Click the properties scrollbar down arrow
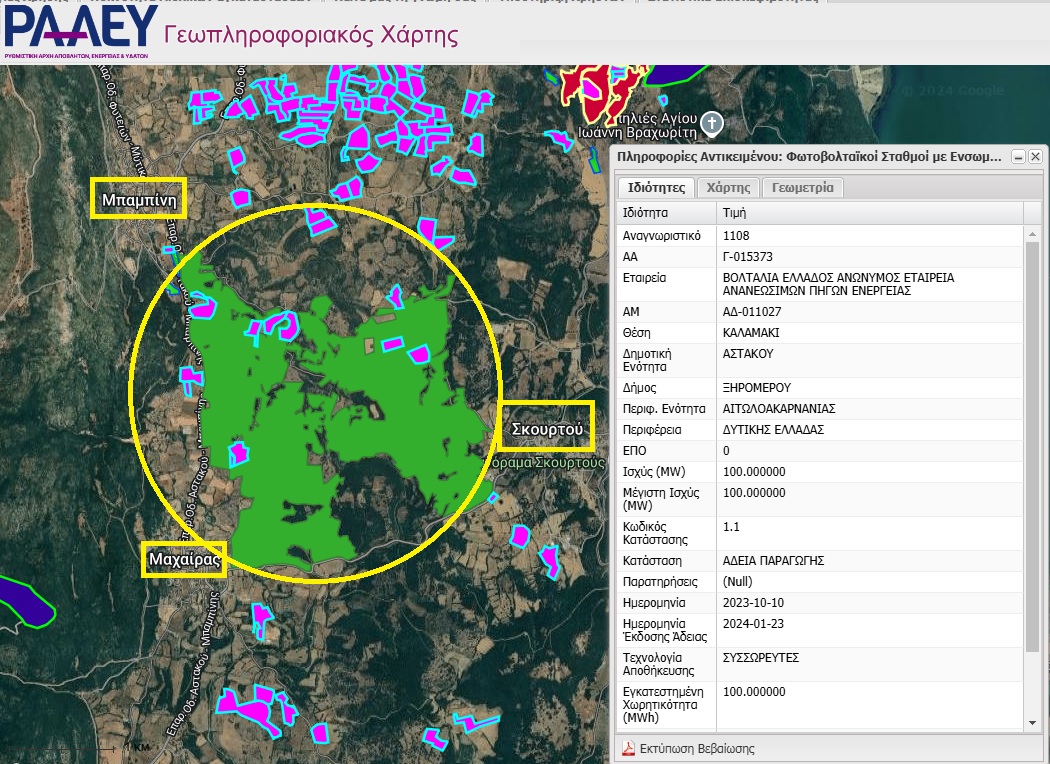The height and width of the screenshot is (764, 1050). (x=1033, y=722)
